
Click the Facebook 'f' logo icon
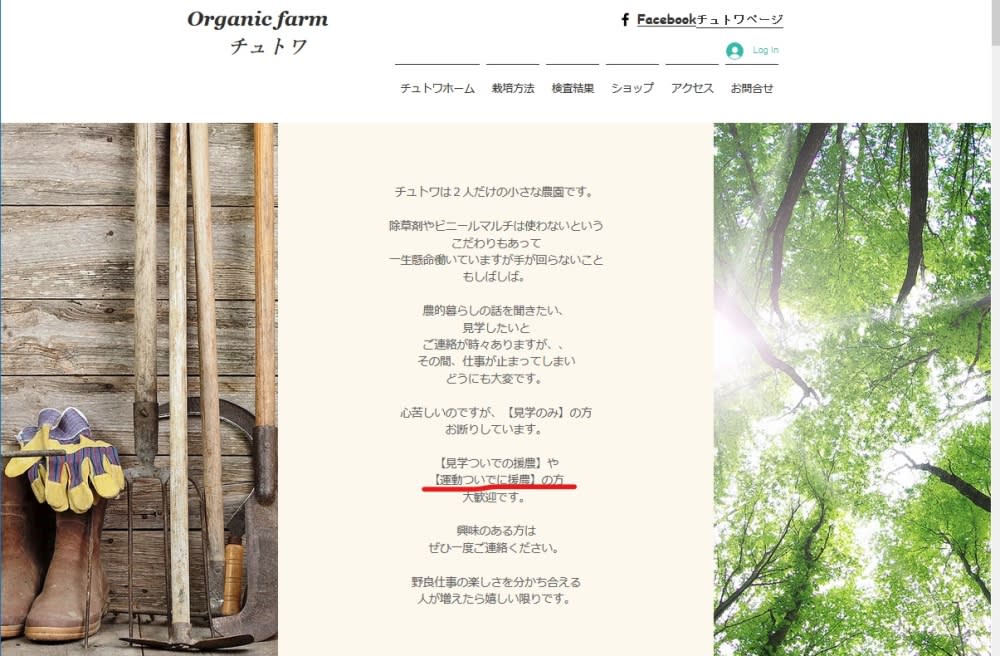pyautogui.click(x=625, y=20)
